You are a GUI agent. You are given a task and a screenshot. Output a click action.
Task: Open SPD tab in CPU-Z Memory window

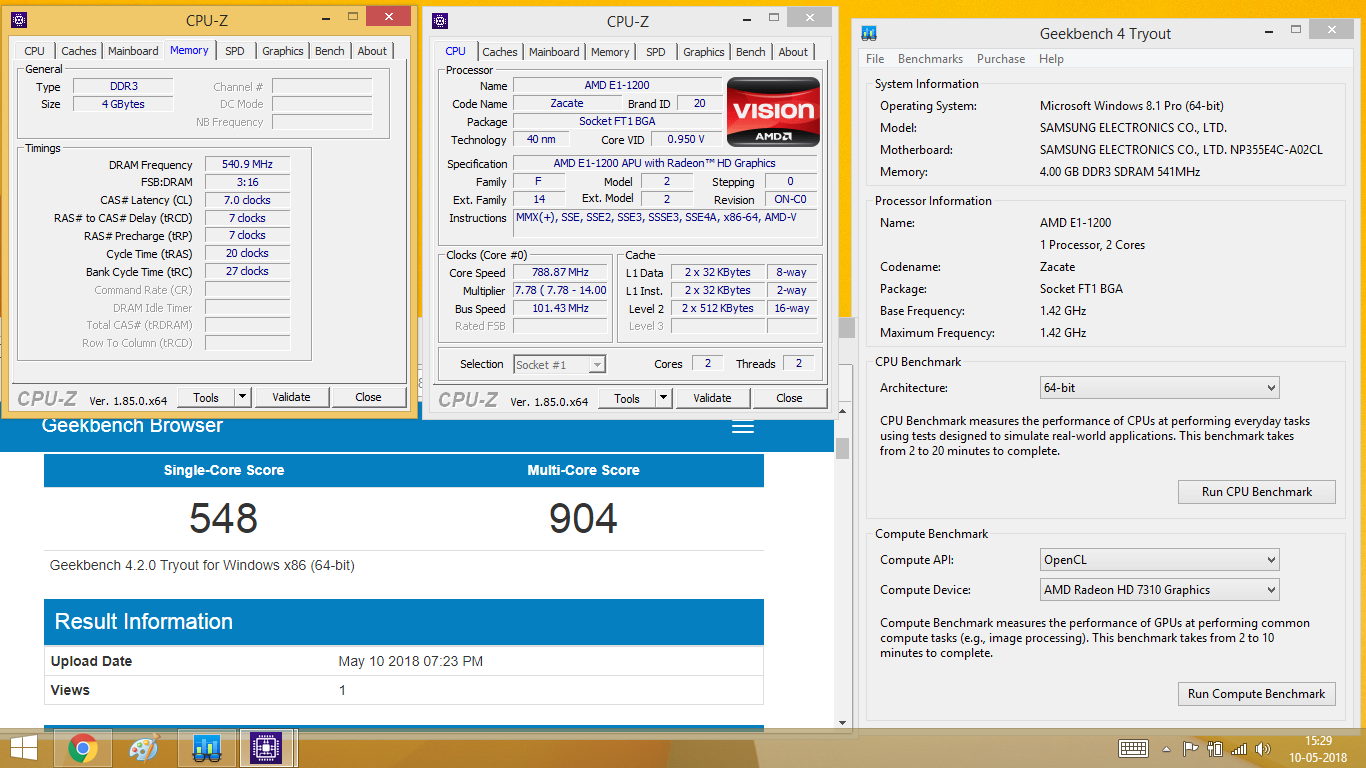click(234, 51)
